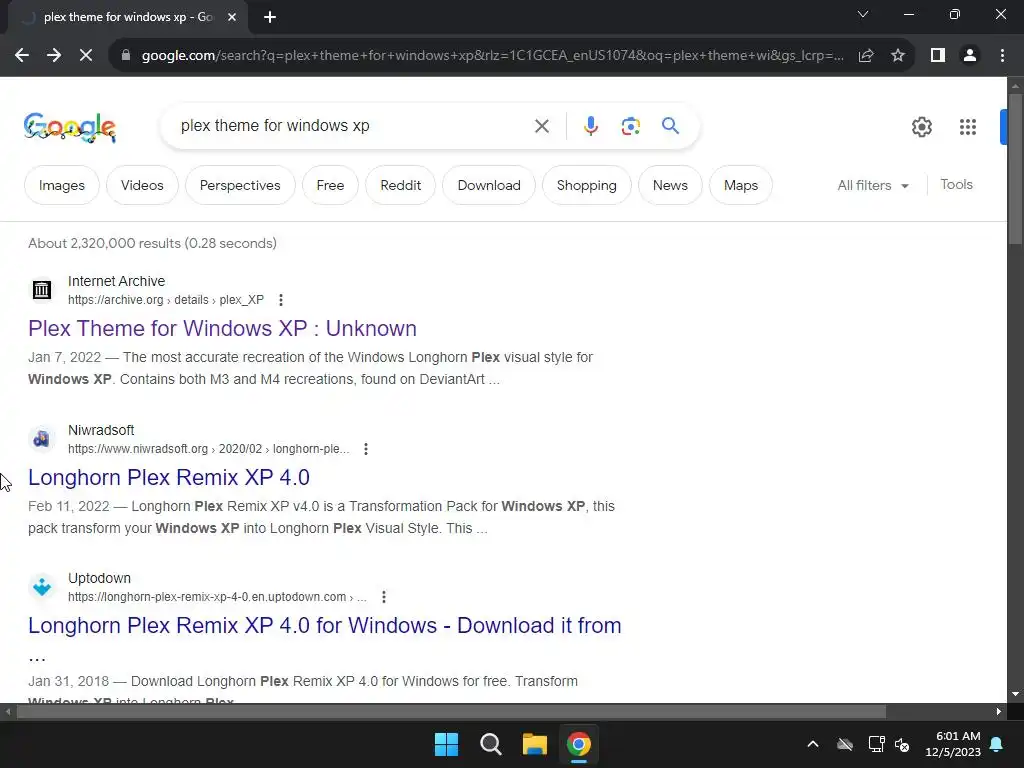This screenshot has height=768, width=1024.
Task: Click the Niwradsoft favicon
Action: [x=42, y=438]
